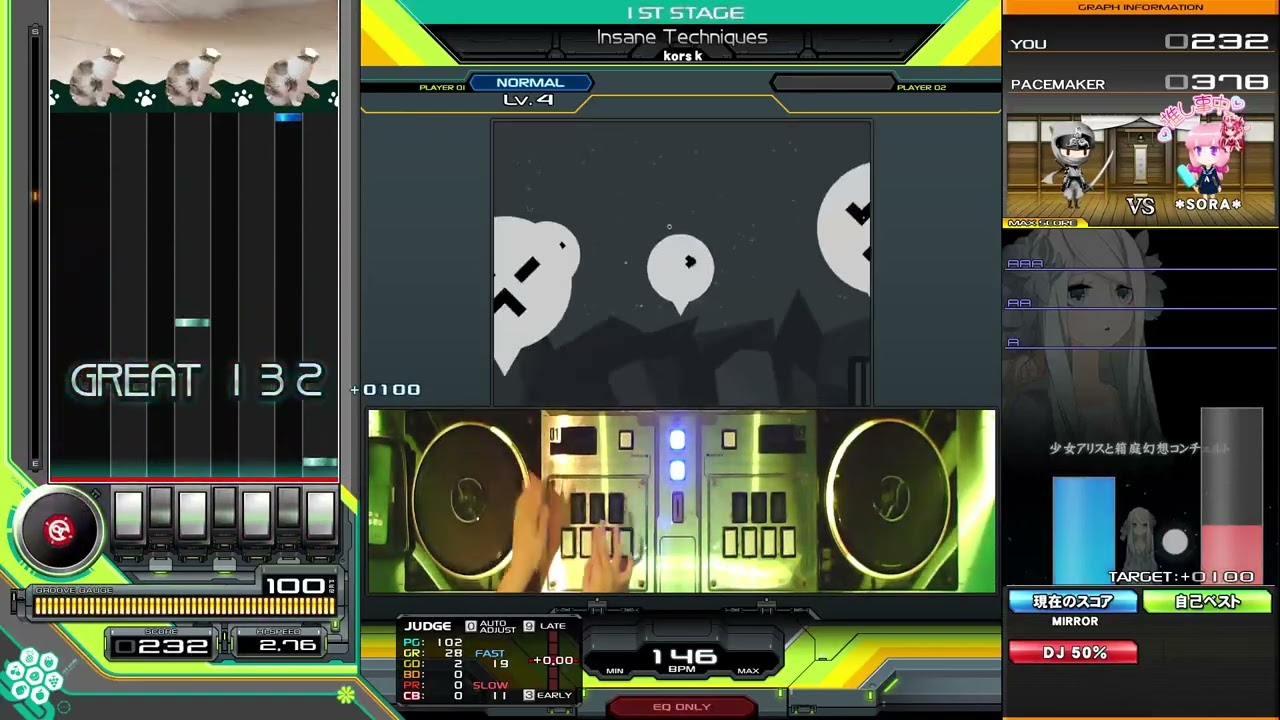Click the red pacemaker graph bar
This screenshot has height=720, width=1280.
tap(1231, 553)
